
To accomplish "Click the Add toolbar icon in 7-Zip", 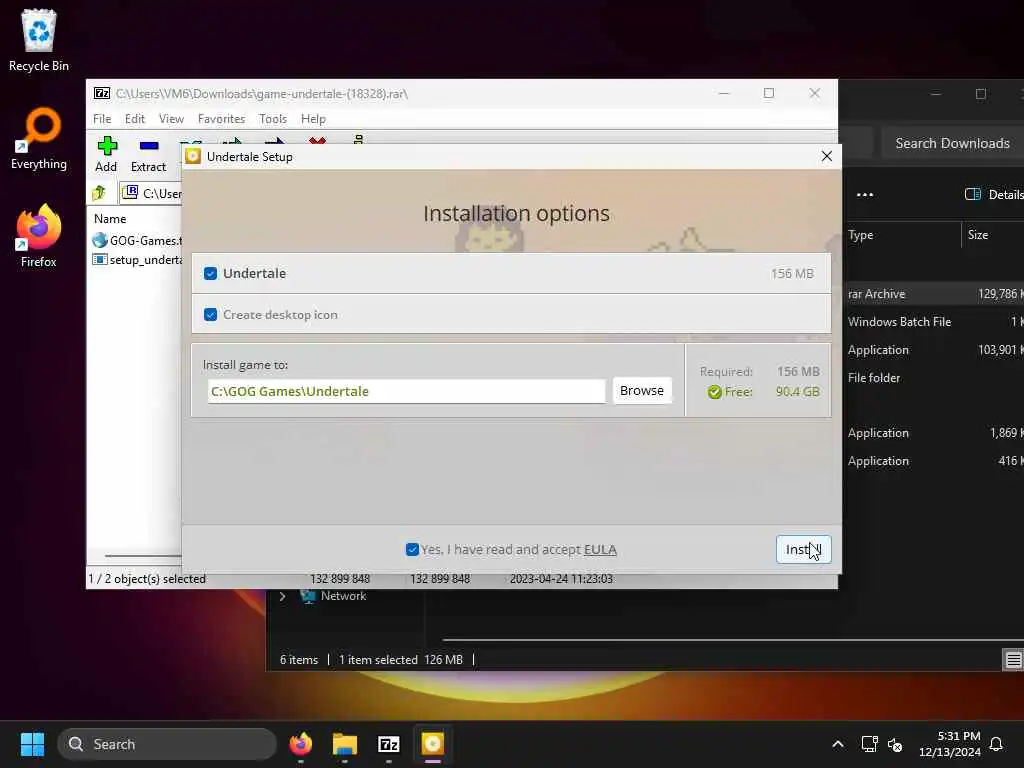I will (x=106, y=154).
